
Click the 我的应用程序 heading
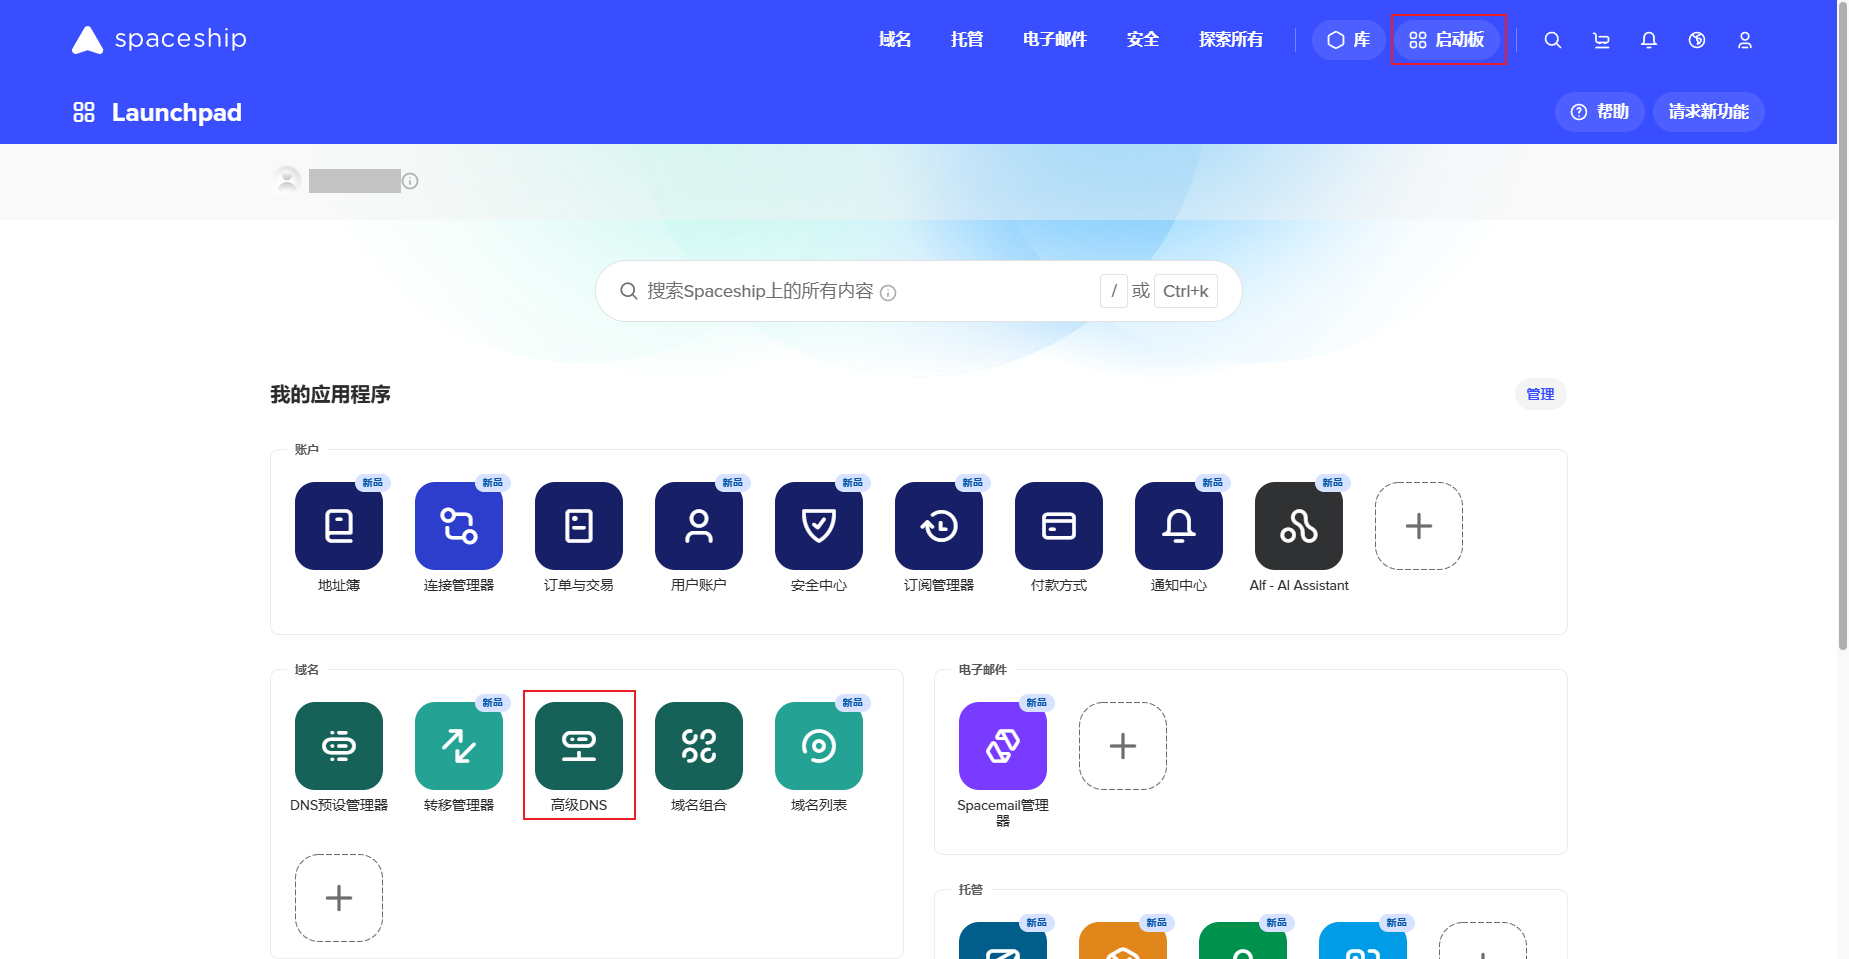coord(330,395)
